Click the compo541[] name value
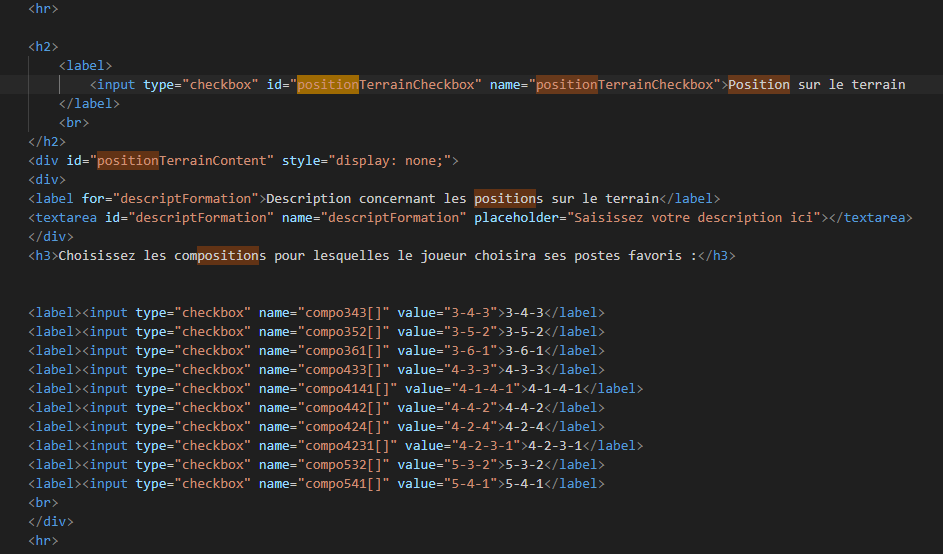943x554 pixels. (343, 484)
